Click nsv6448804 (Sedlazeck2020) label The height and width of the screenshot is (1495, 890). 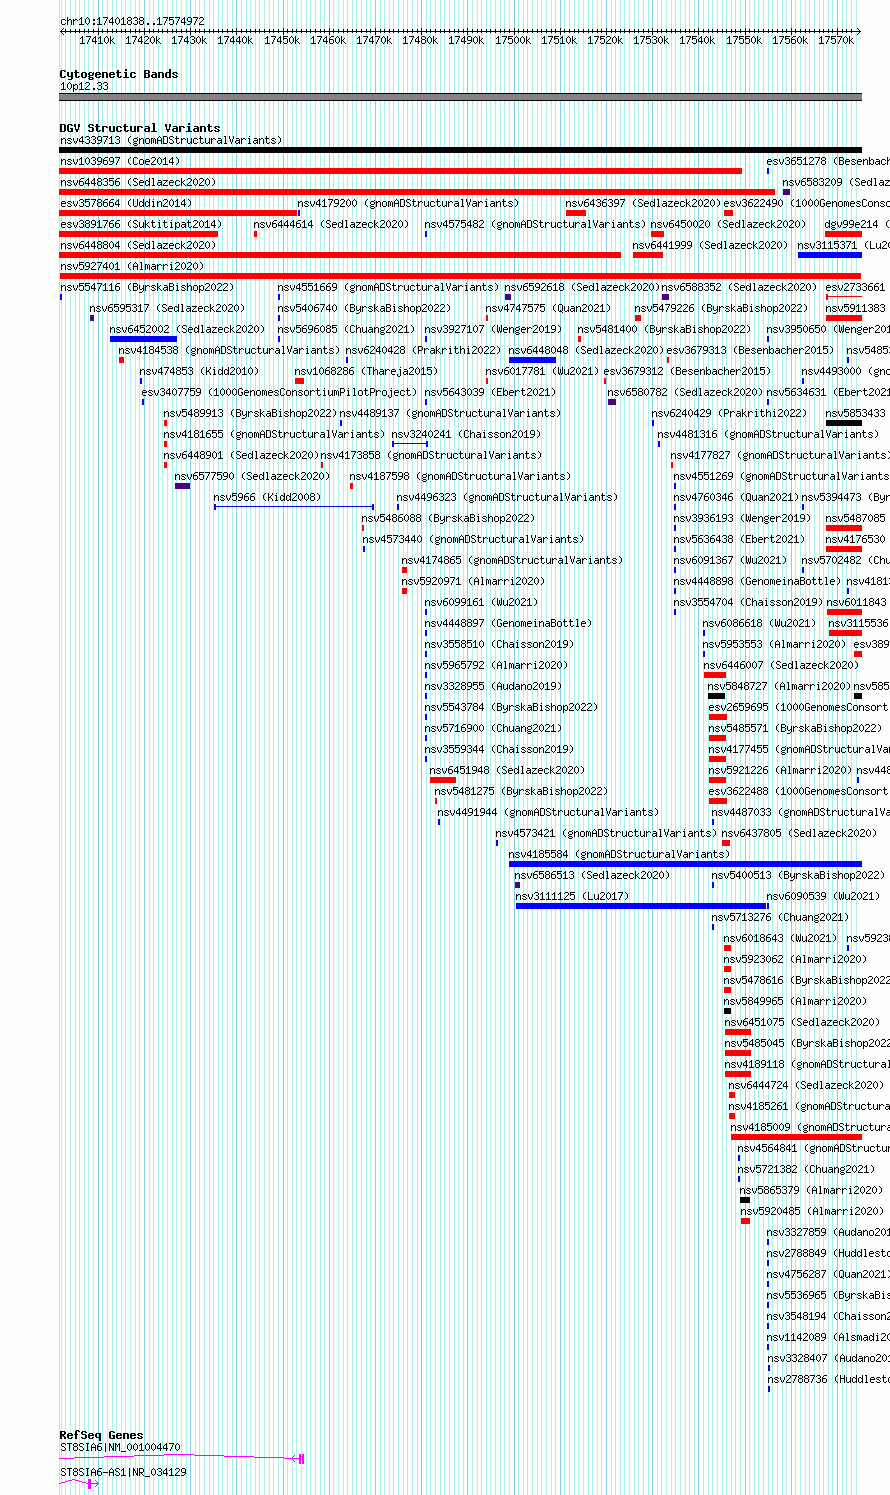click(138, 245)
